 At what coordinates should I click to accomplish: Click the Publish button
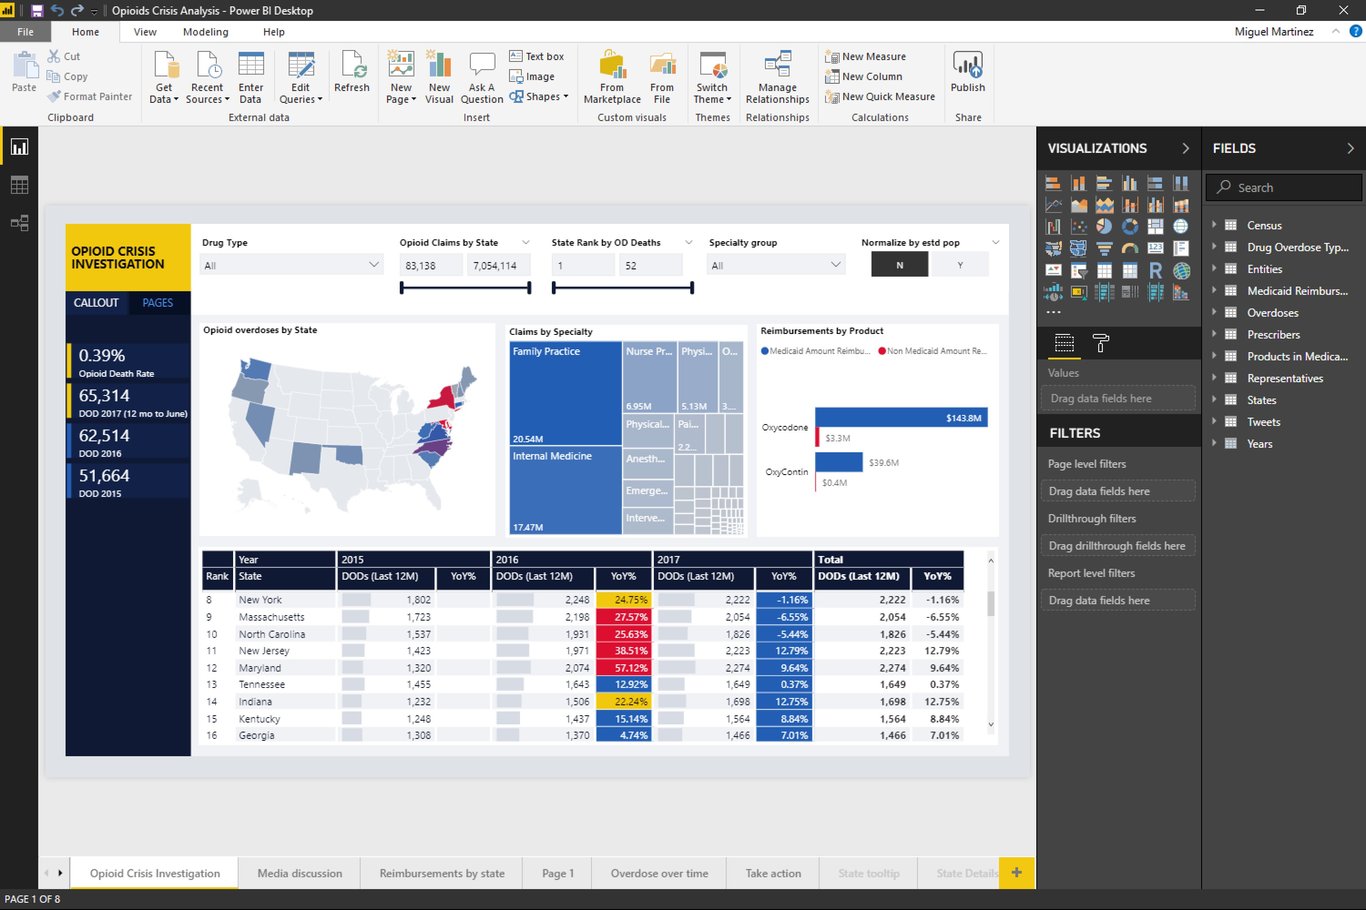(967, 75)
